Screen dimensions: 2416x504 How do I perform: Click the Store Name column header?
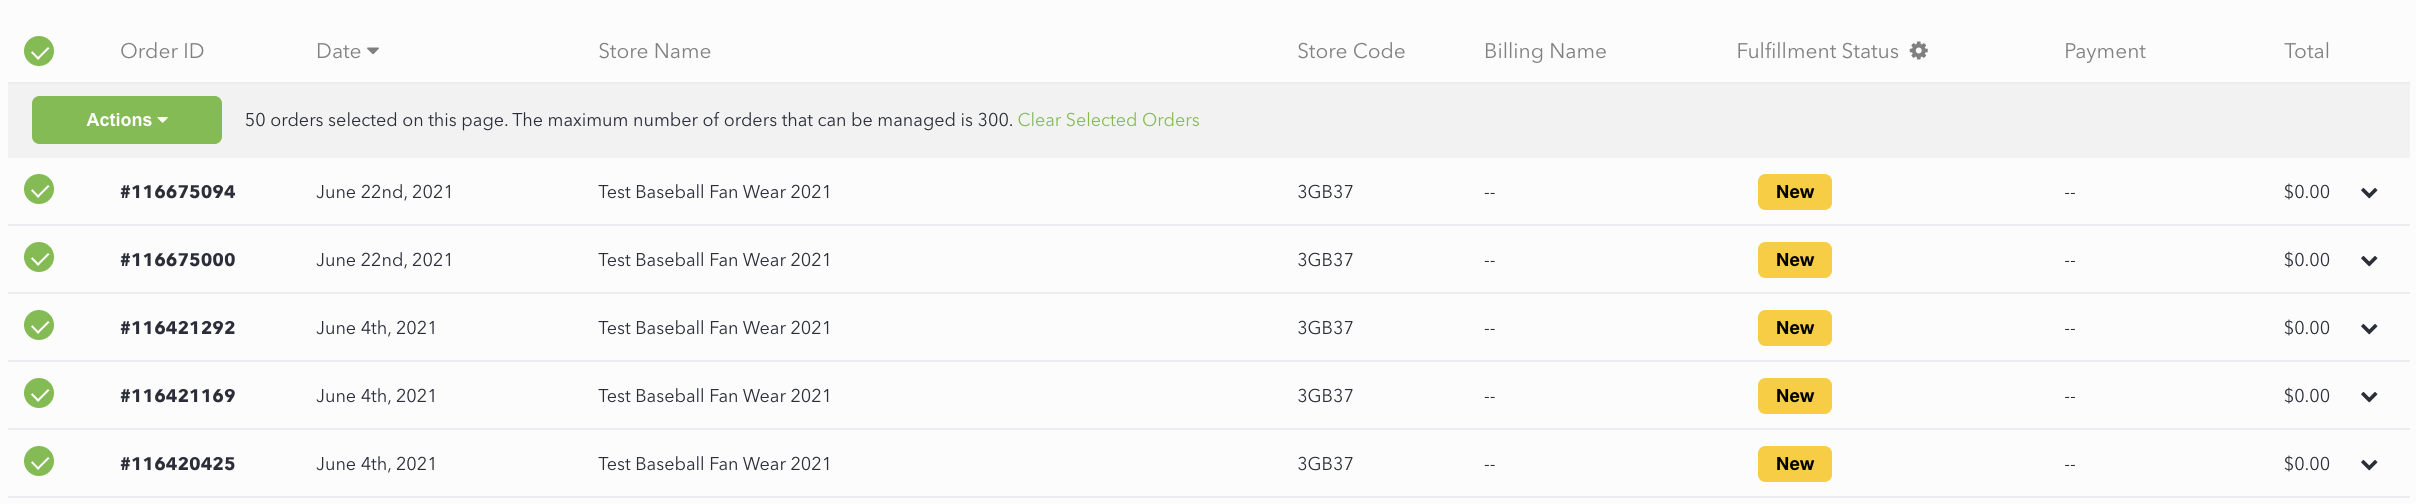[x=654, y=51]
